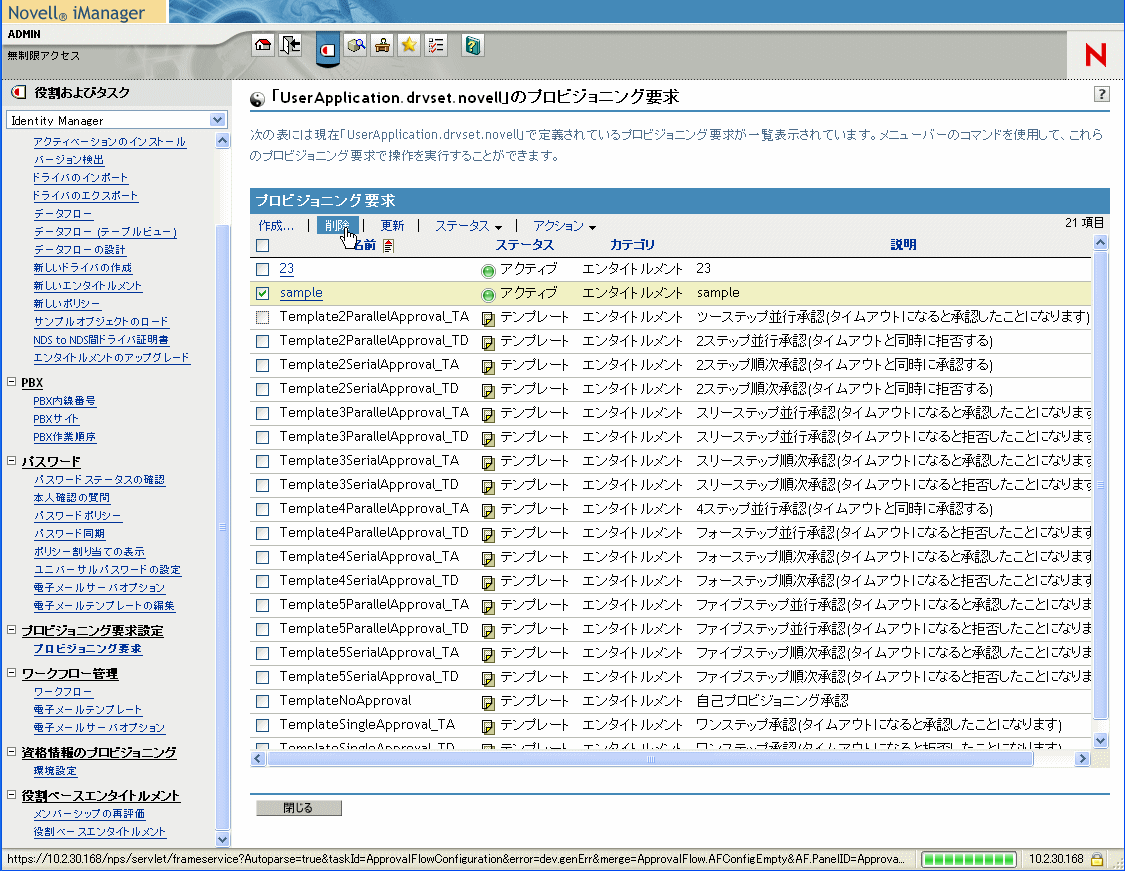Open the ステータス dropdown in the action bar
This screenshot has width=1125, height=871.
[468, 225]
